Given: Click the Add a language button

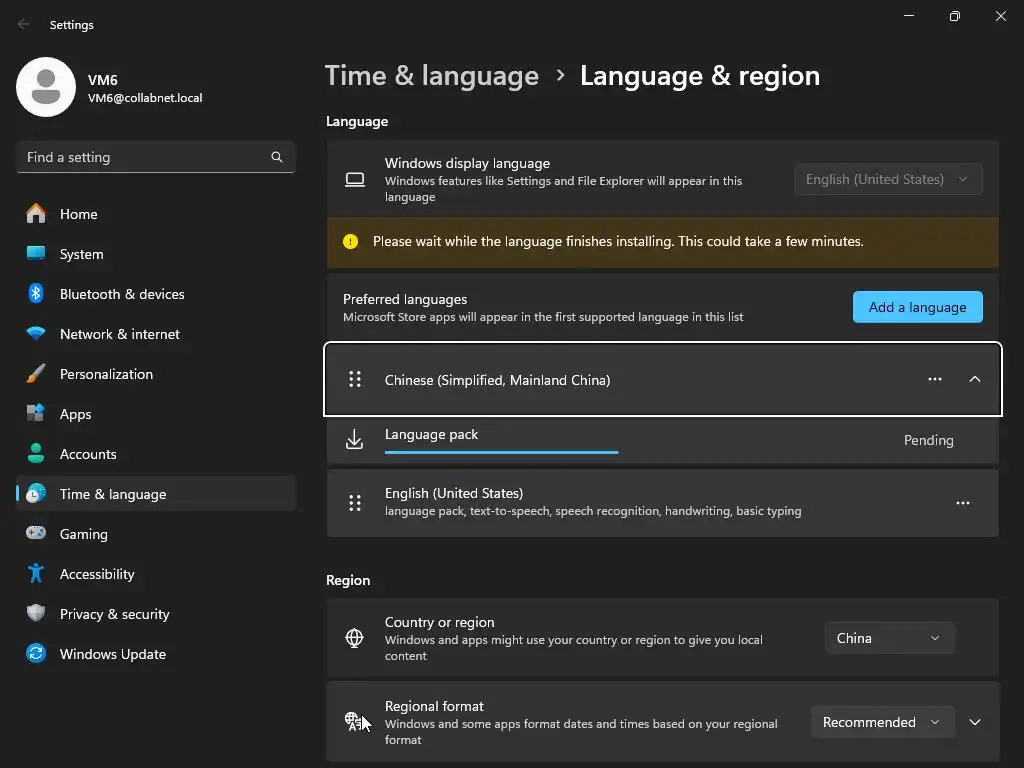Looking at the screenshot, I should [x=917, y=307].
